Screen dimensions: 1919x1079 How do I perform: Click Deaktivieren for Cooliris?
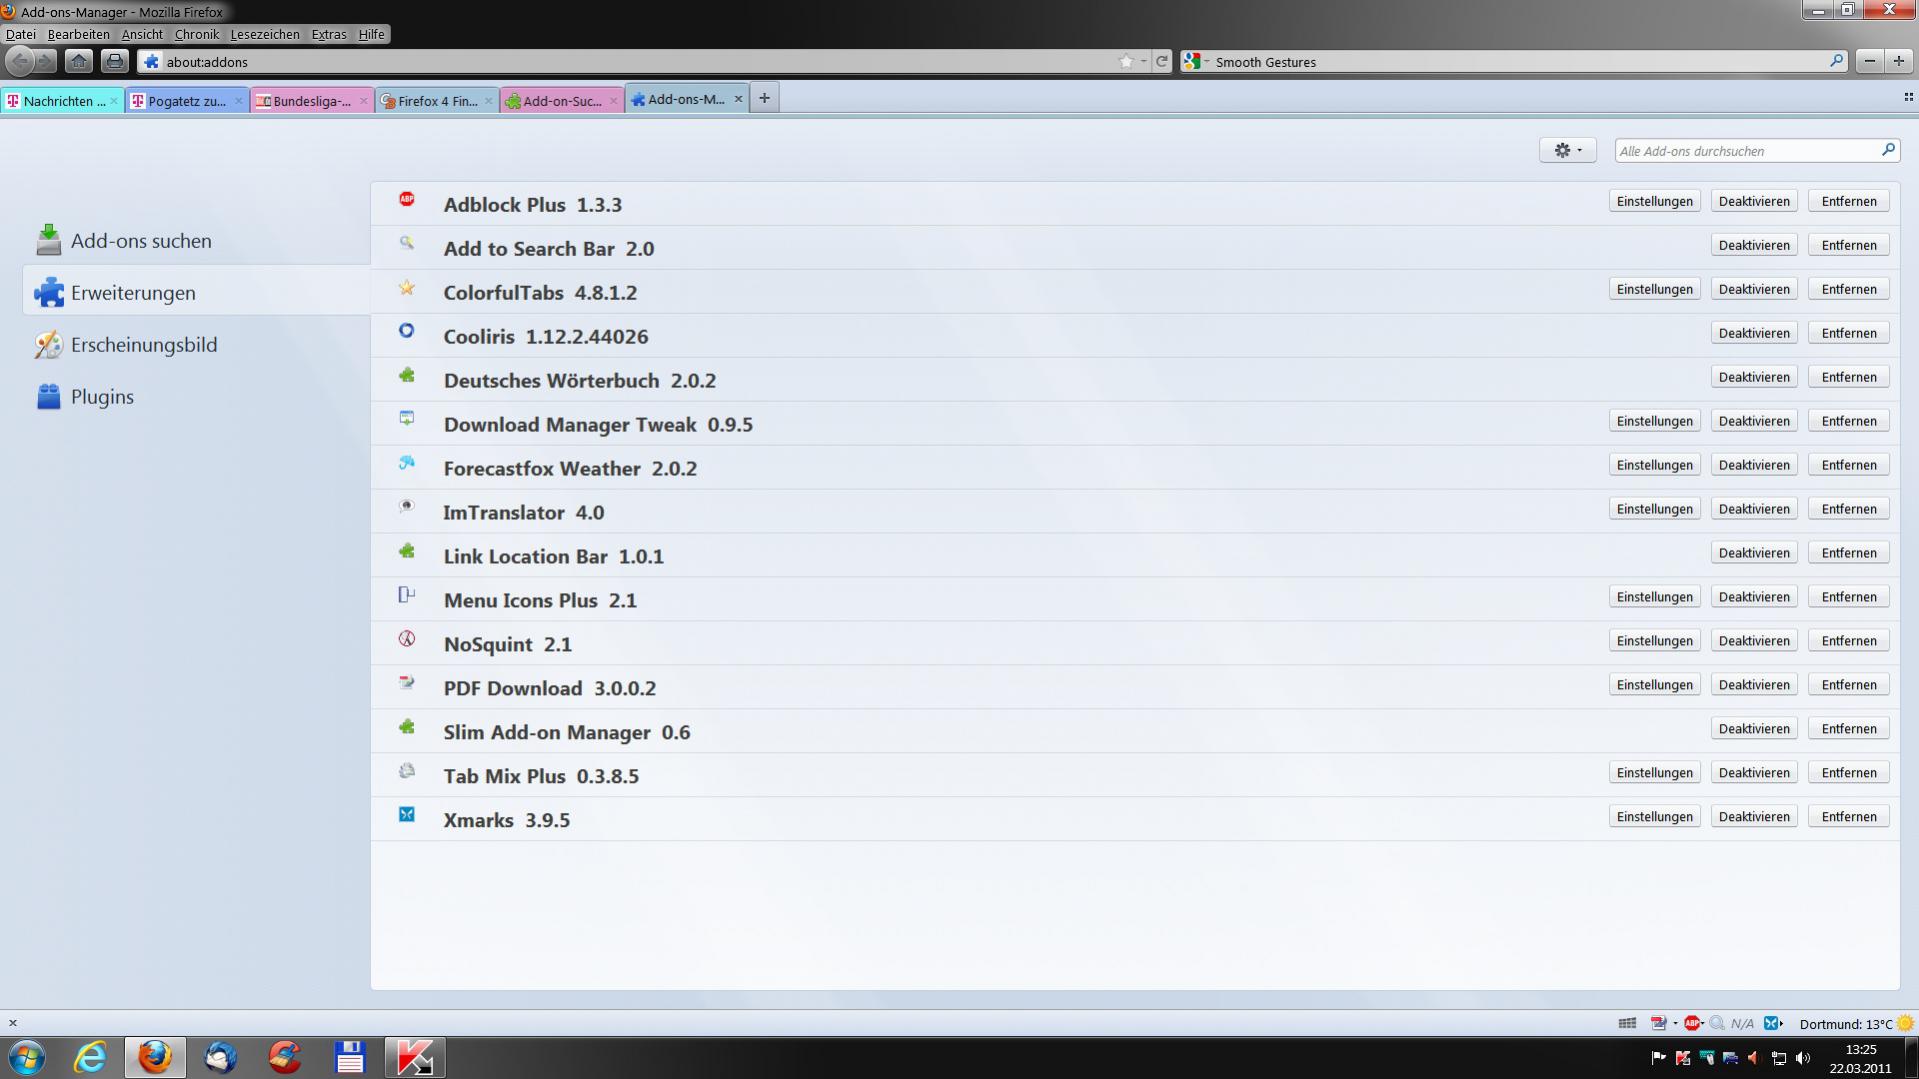point(1753,333)
